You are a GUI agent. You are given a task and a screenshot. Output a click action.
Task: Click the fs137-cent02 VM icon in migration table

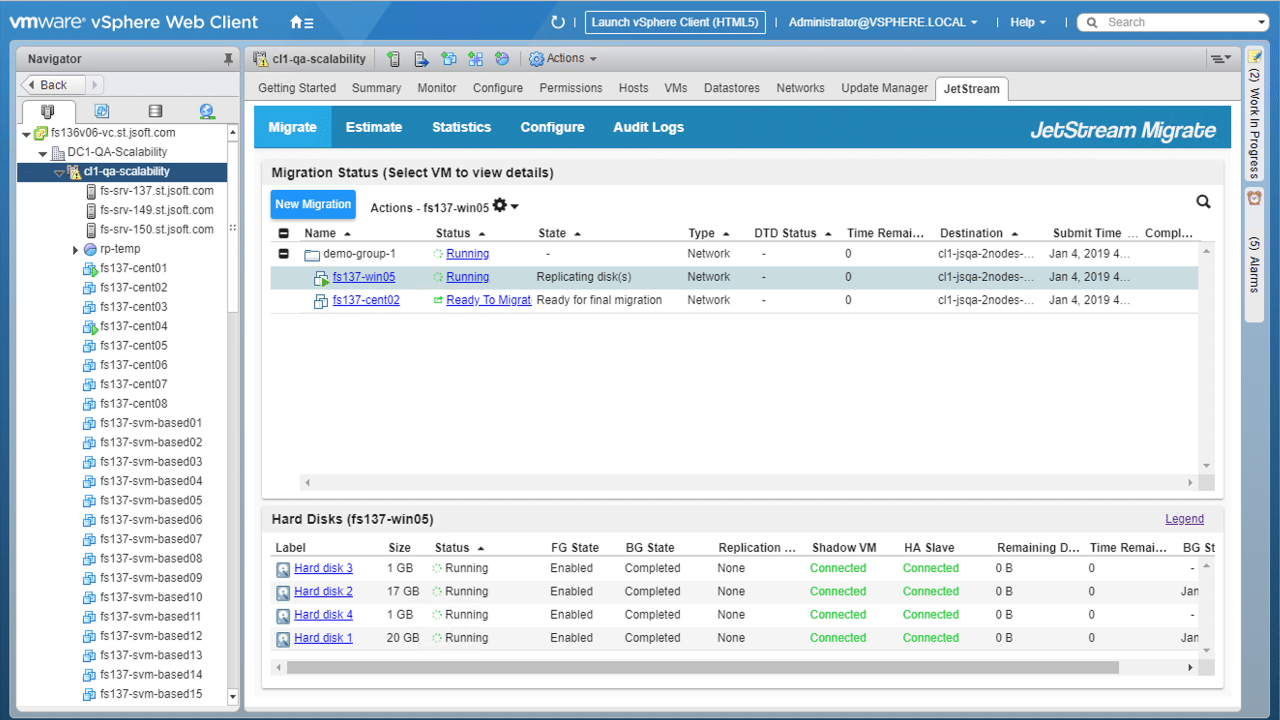pos(321,301)
